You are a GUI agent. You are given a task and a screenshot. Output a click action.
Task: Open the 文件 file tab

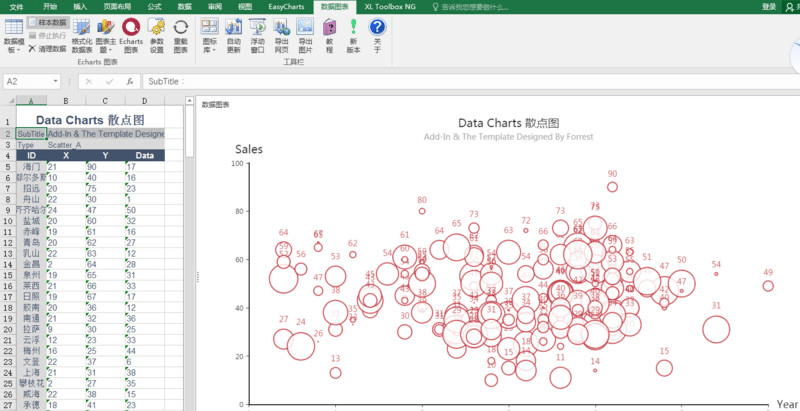(x=16, y=7)
